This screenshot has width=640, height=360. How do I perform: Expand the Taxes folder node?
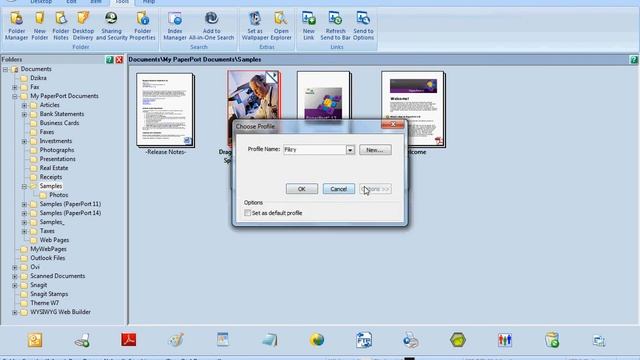click(24, 231)
